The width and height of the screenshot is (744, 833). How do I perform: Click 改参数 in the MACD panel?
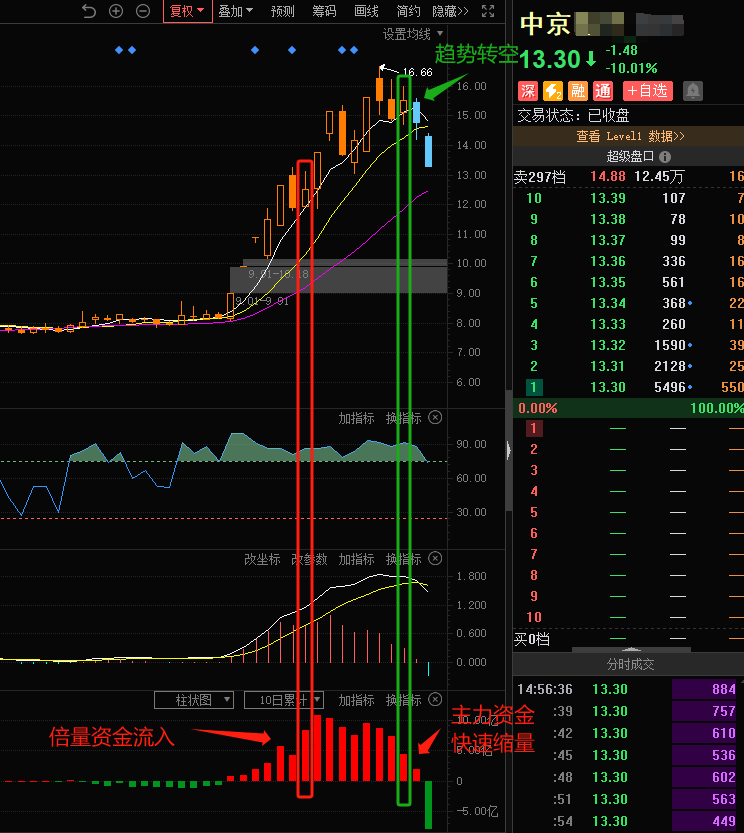(x=309, y=559)
